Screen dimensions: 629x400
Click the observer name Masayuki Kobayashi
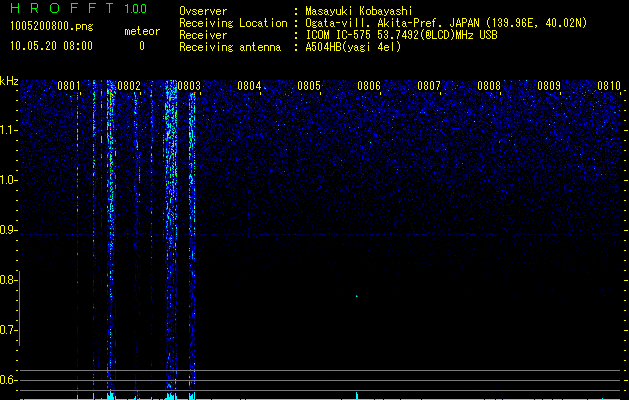(359, 11)
